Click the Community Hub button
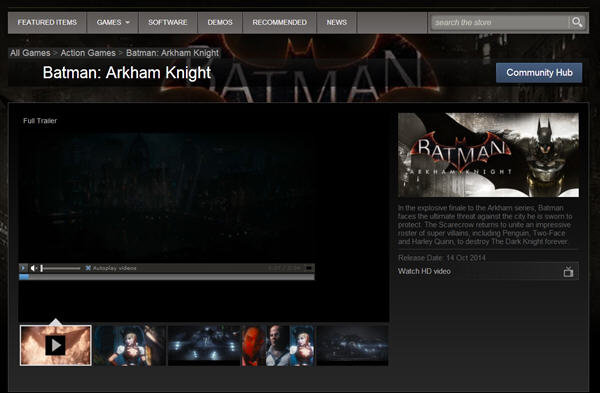The image size is (600, 393). 539,73
